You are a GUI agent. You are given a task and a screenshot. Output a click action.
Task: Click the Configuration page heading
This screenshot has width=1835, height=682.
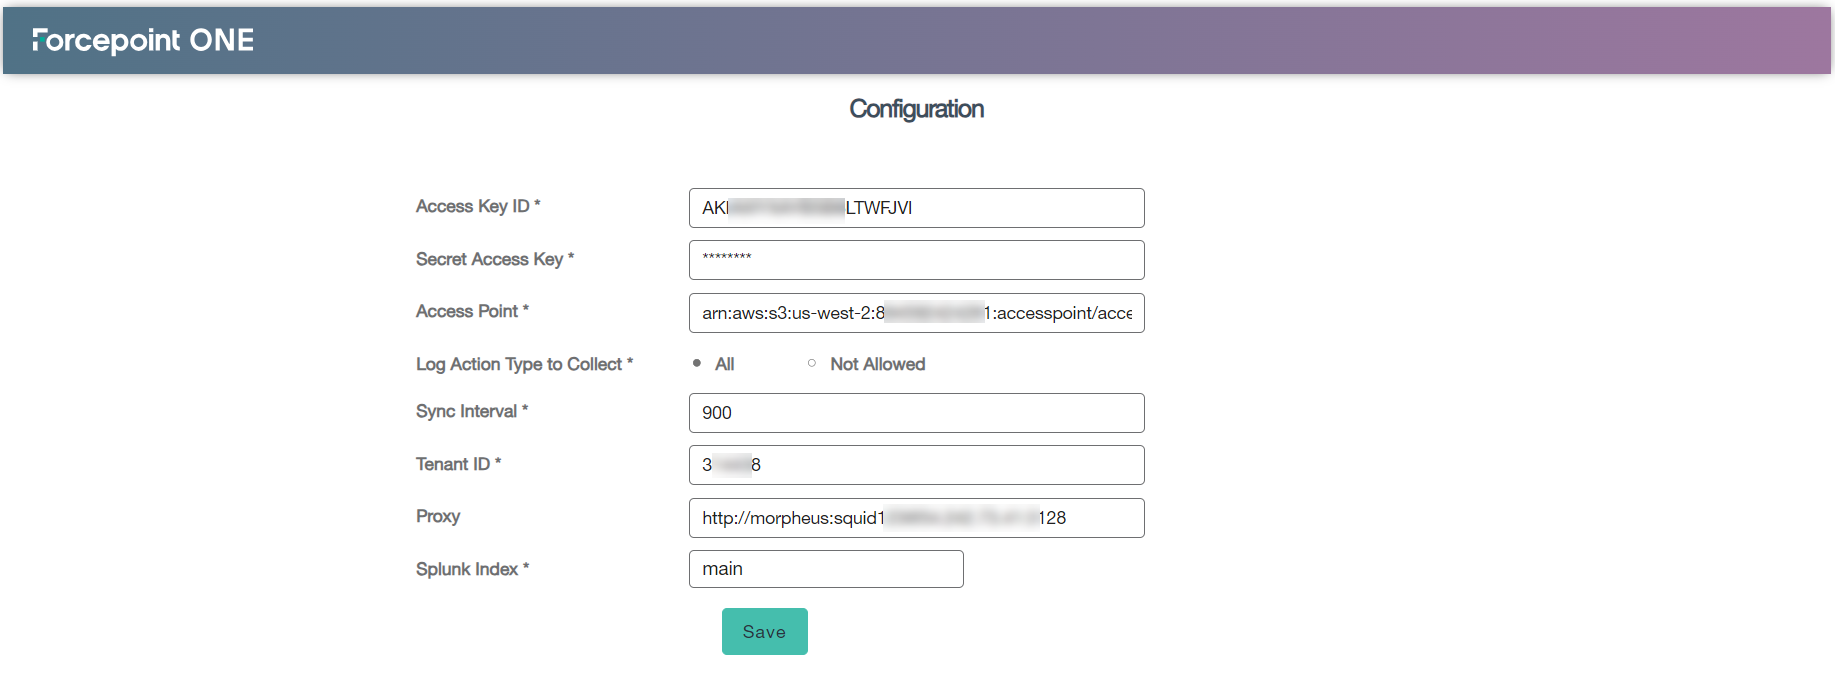click(x=916, y=109)
